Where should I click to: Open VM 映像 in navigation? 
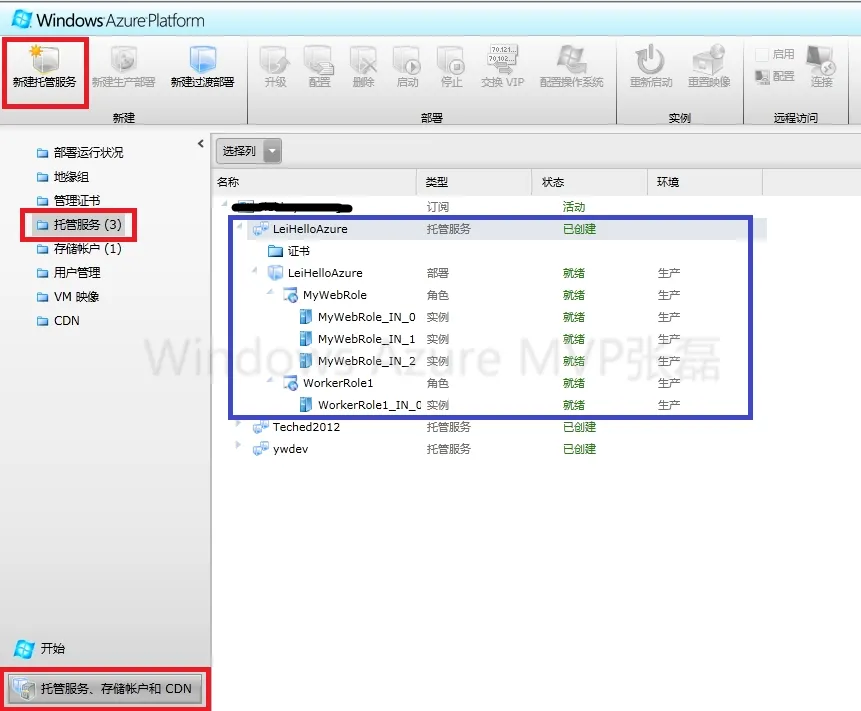[x=68, y=297]
